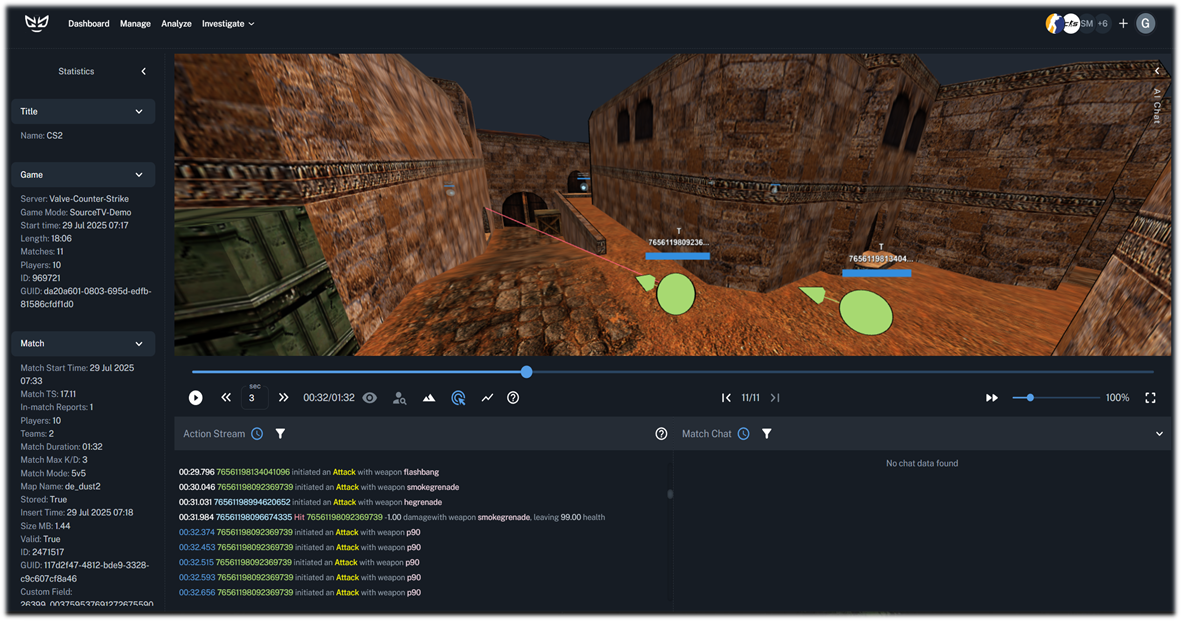Select the 00:30.046 smokegrenade attack row

pos(319,488)
